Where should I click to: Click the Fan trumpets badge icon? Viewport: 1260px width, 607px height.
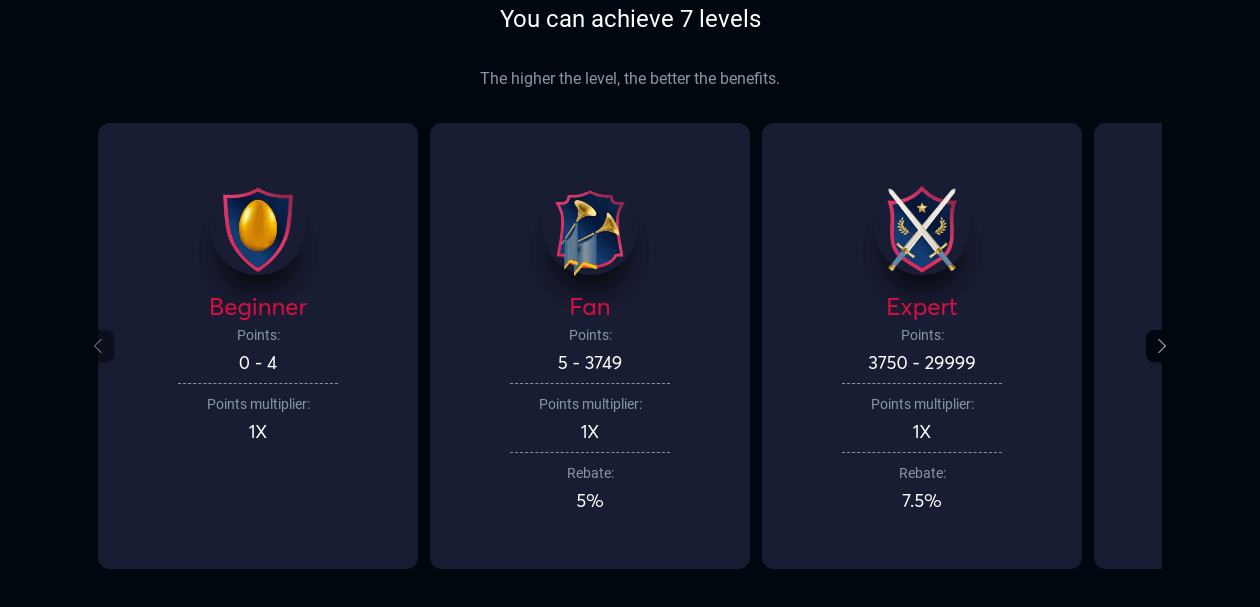pyautogui.click(x=590, y=230)
